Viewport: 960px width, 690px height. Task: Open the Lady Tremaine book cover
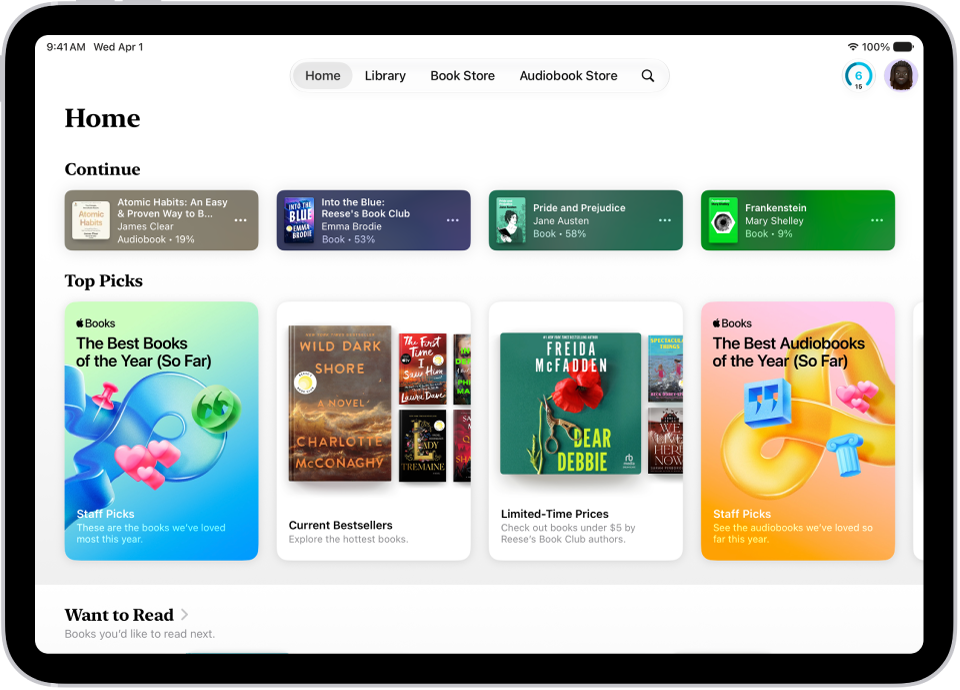click(x=422, y=446)
